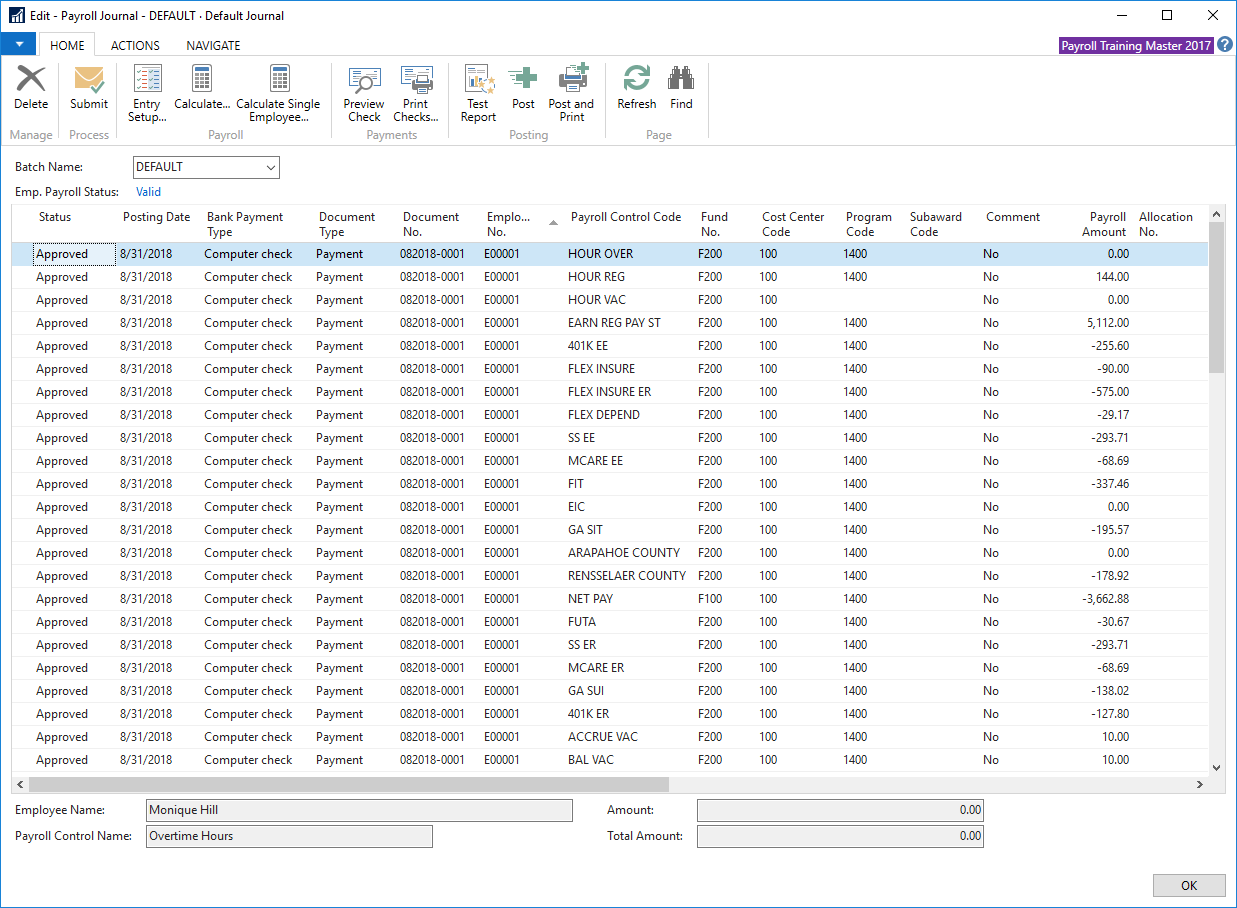Screen dimensions: 1237x908
Task: Switch to the ACTIONS tab
Action: click(x=135, y=45)
